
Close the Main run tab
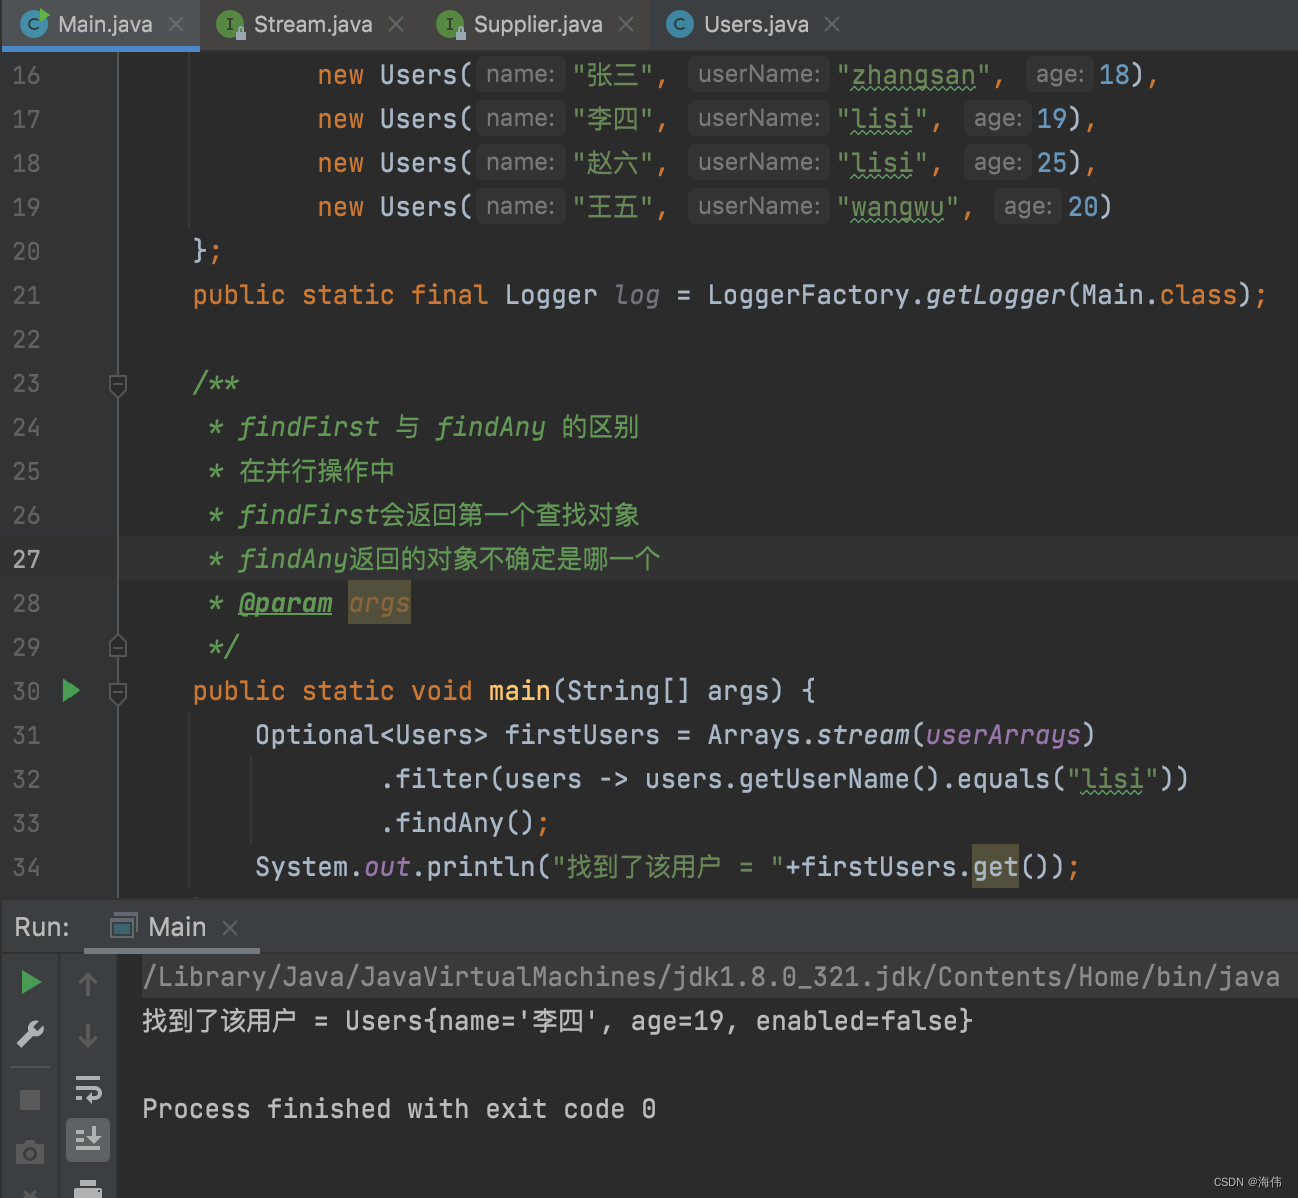(x=230, y=927)
